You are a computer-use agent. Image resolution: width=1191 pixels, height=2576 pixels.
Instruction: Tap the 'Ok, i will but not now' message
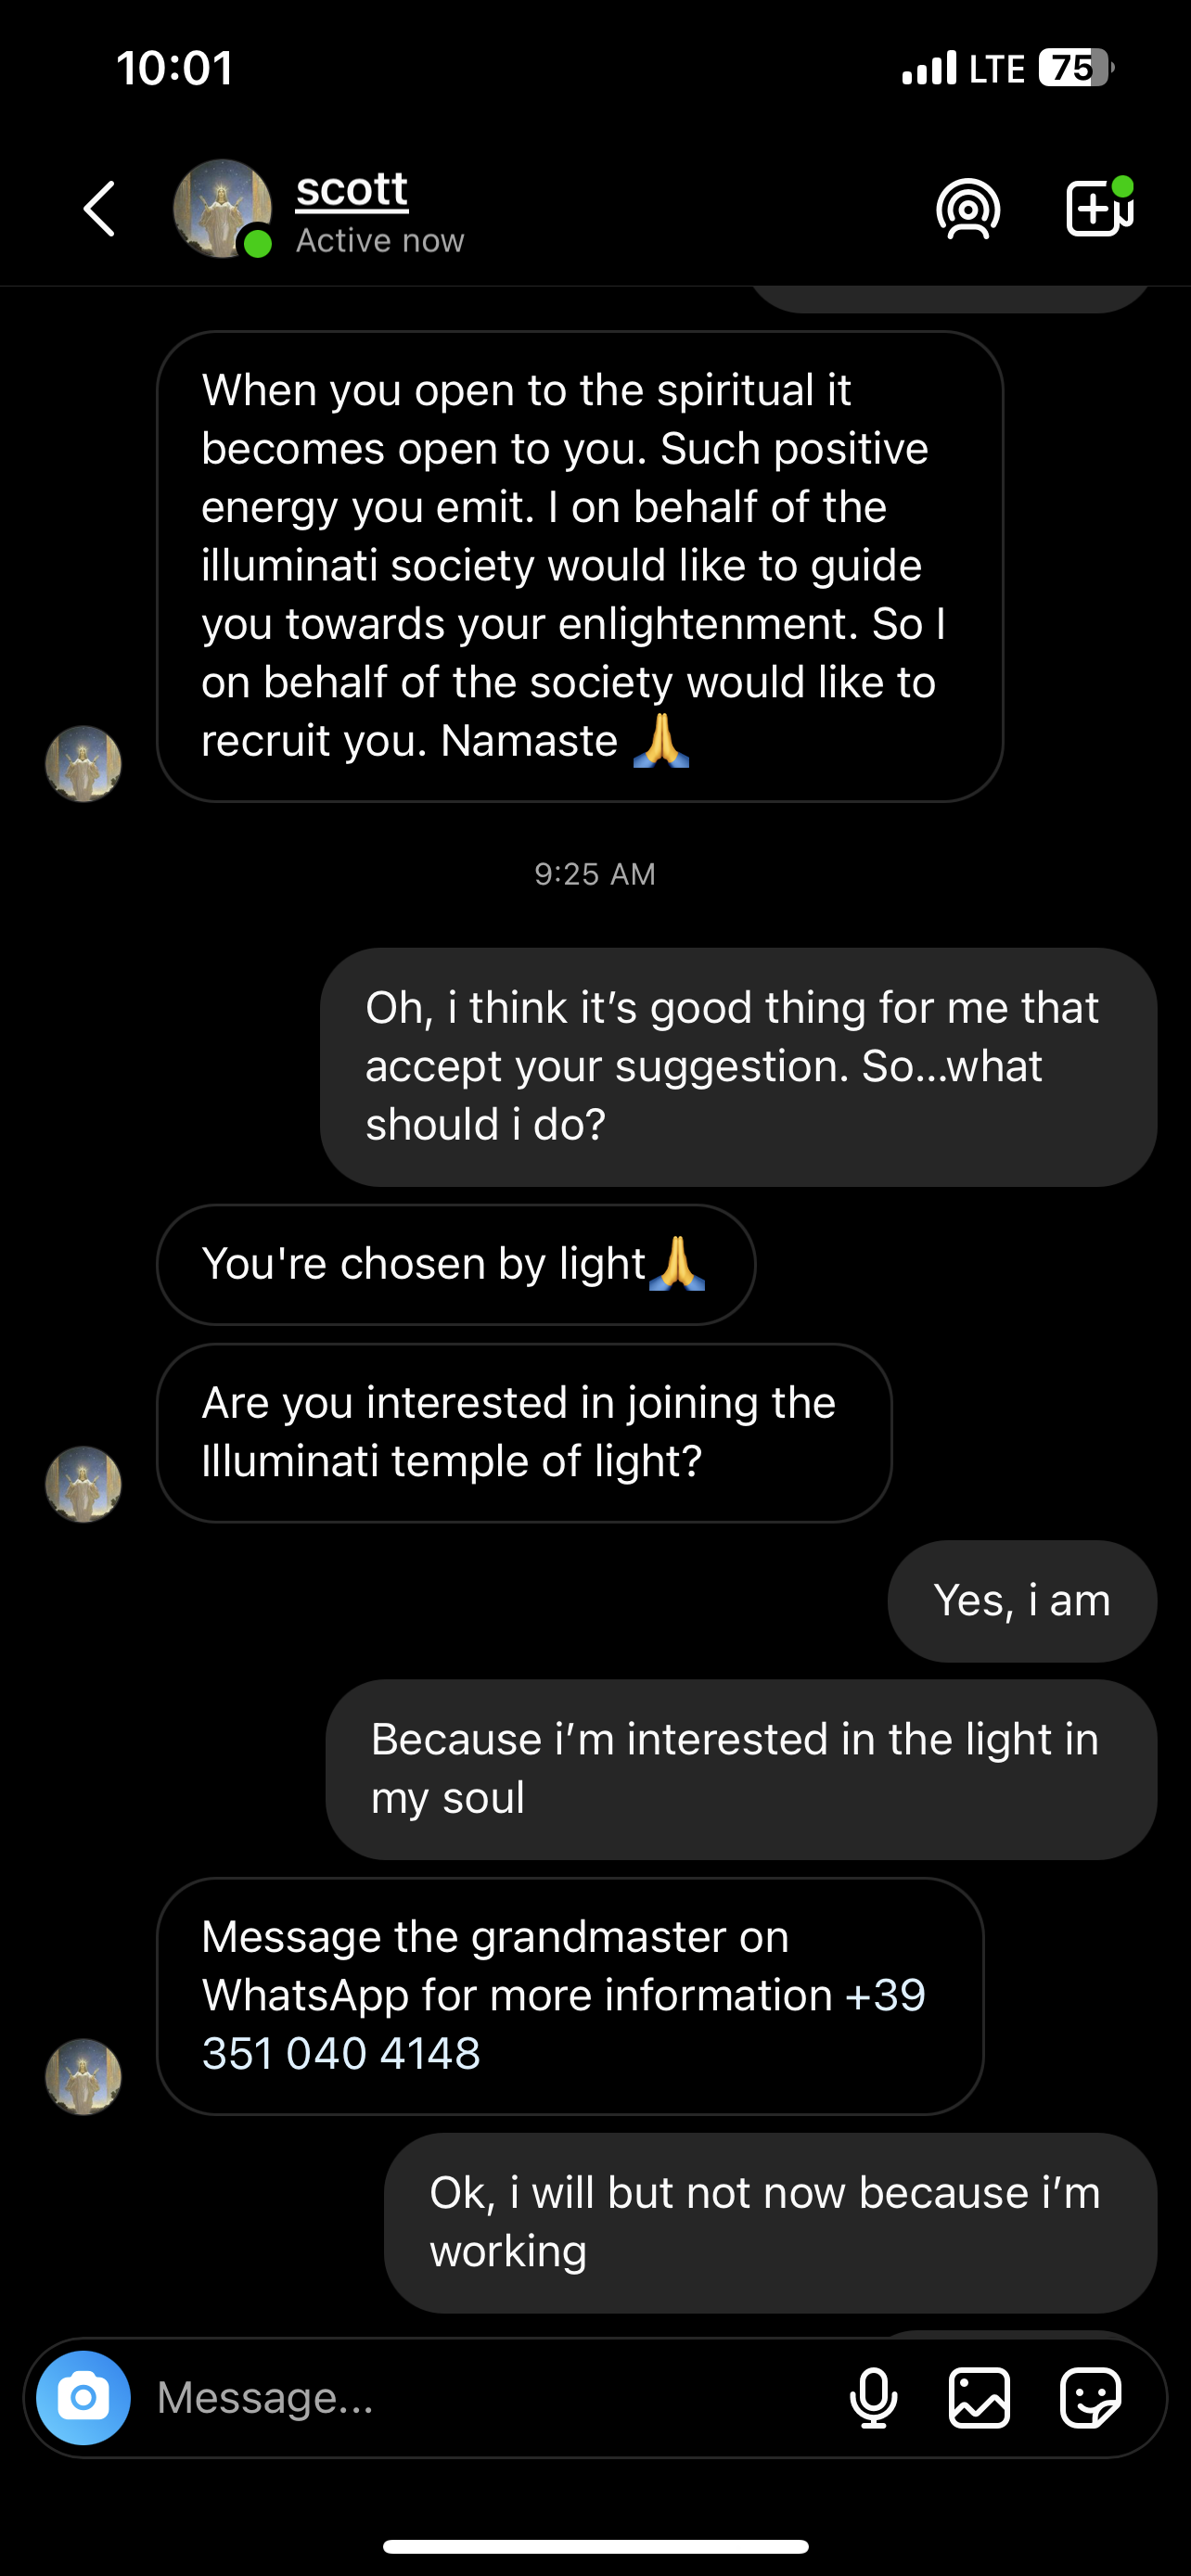770,2222
